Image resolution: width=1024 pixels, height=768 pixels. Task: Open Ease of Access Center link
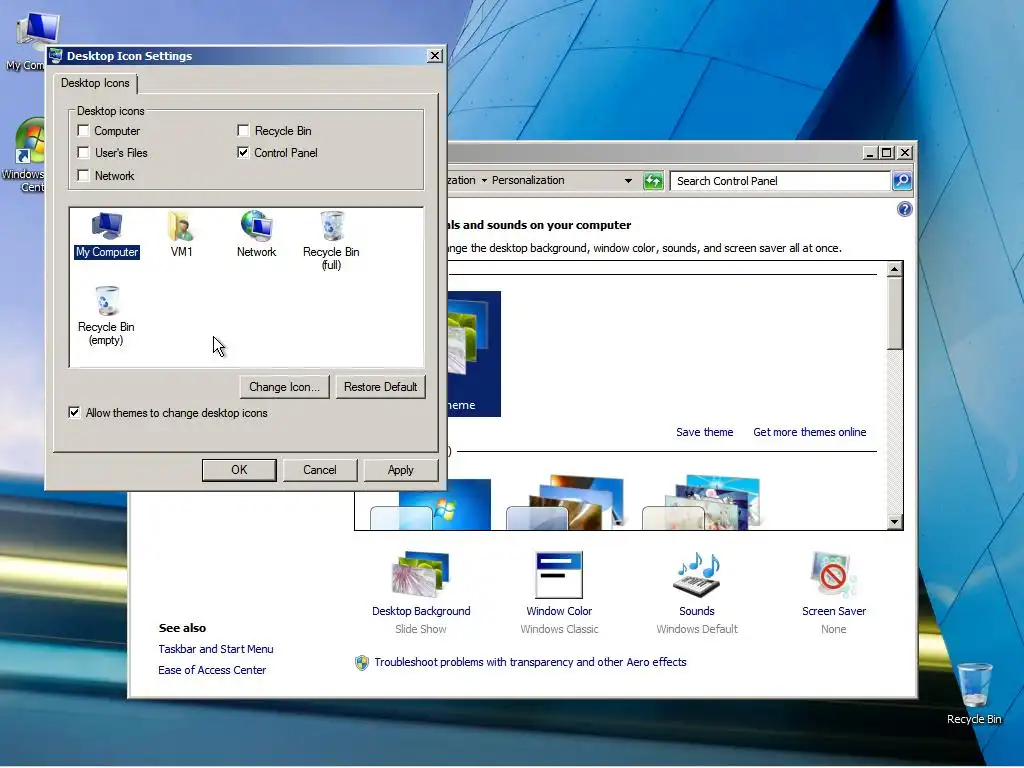coord(212,670)
